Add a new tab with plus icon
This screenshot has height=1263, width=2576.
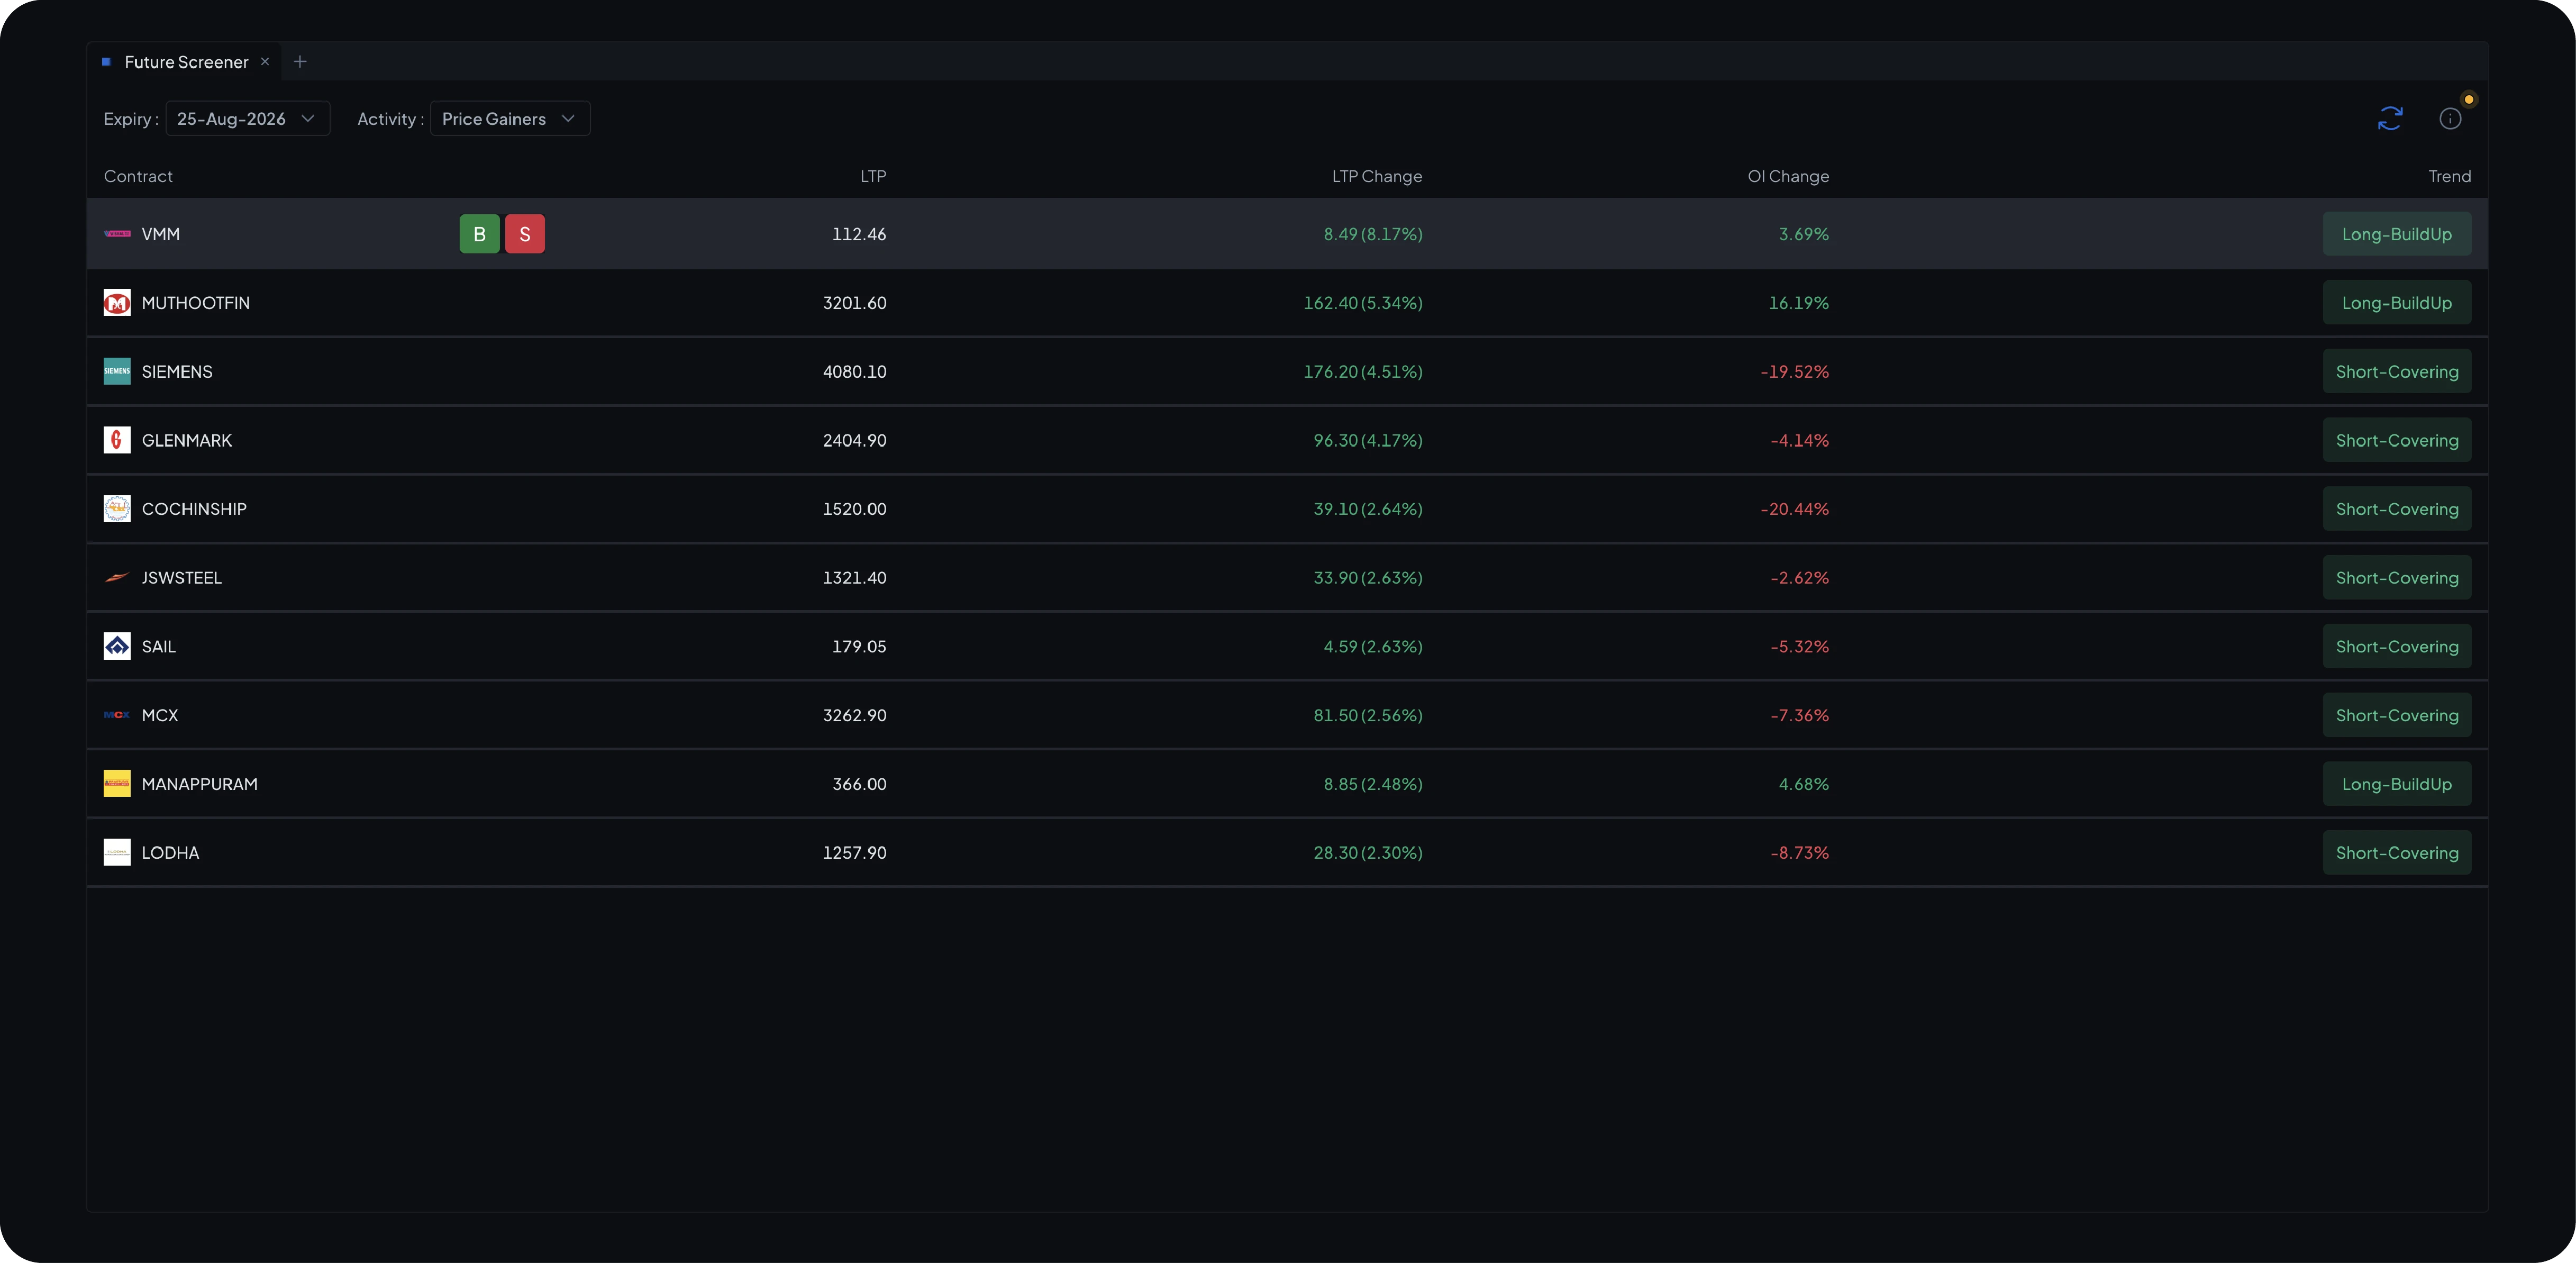(x=300, y=62)
